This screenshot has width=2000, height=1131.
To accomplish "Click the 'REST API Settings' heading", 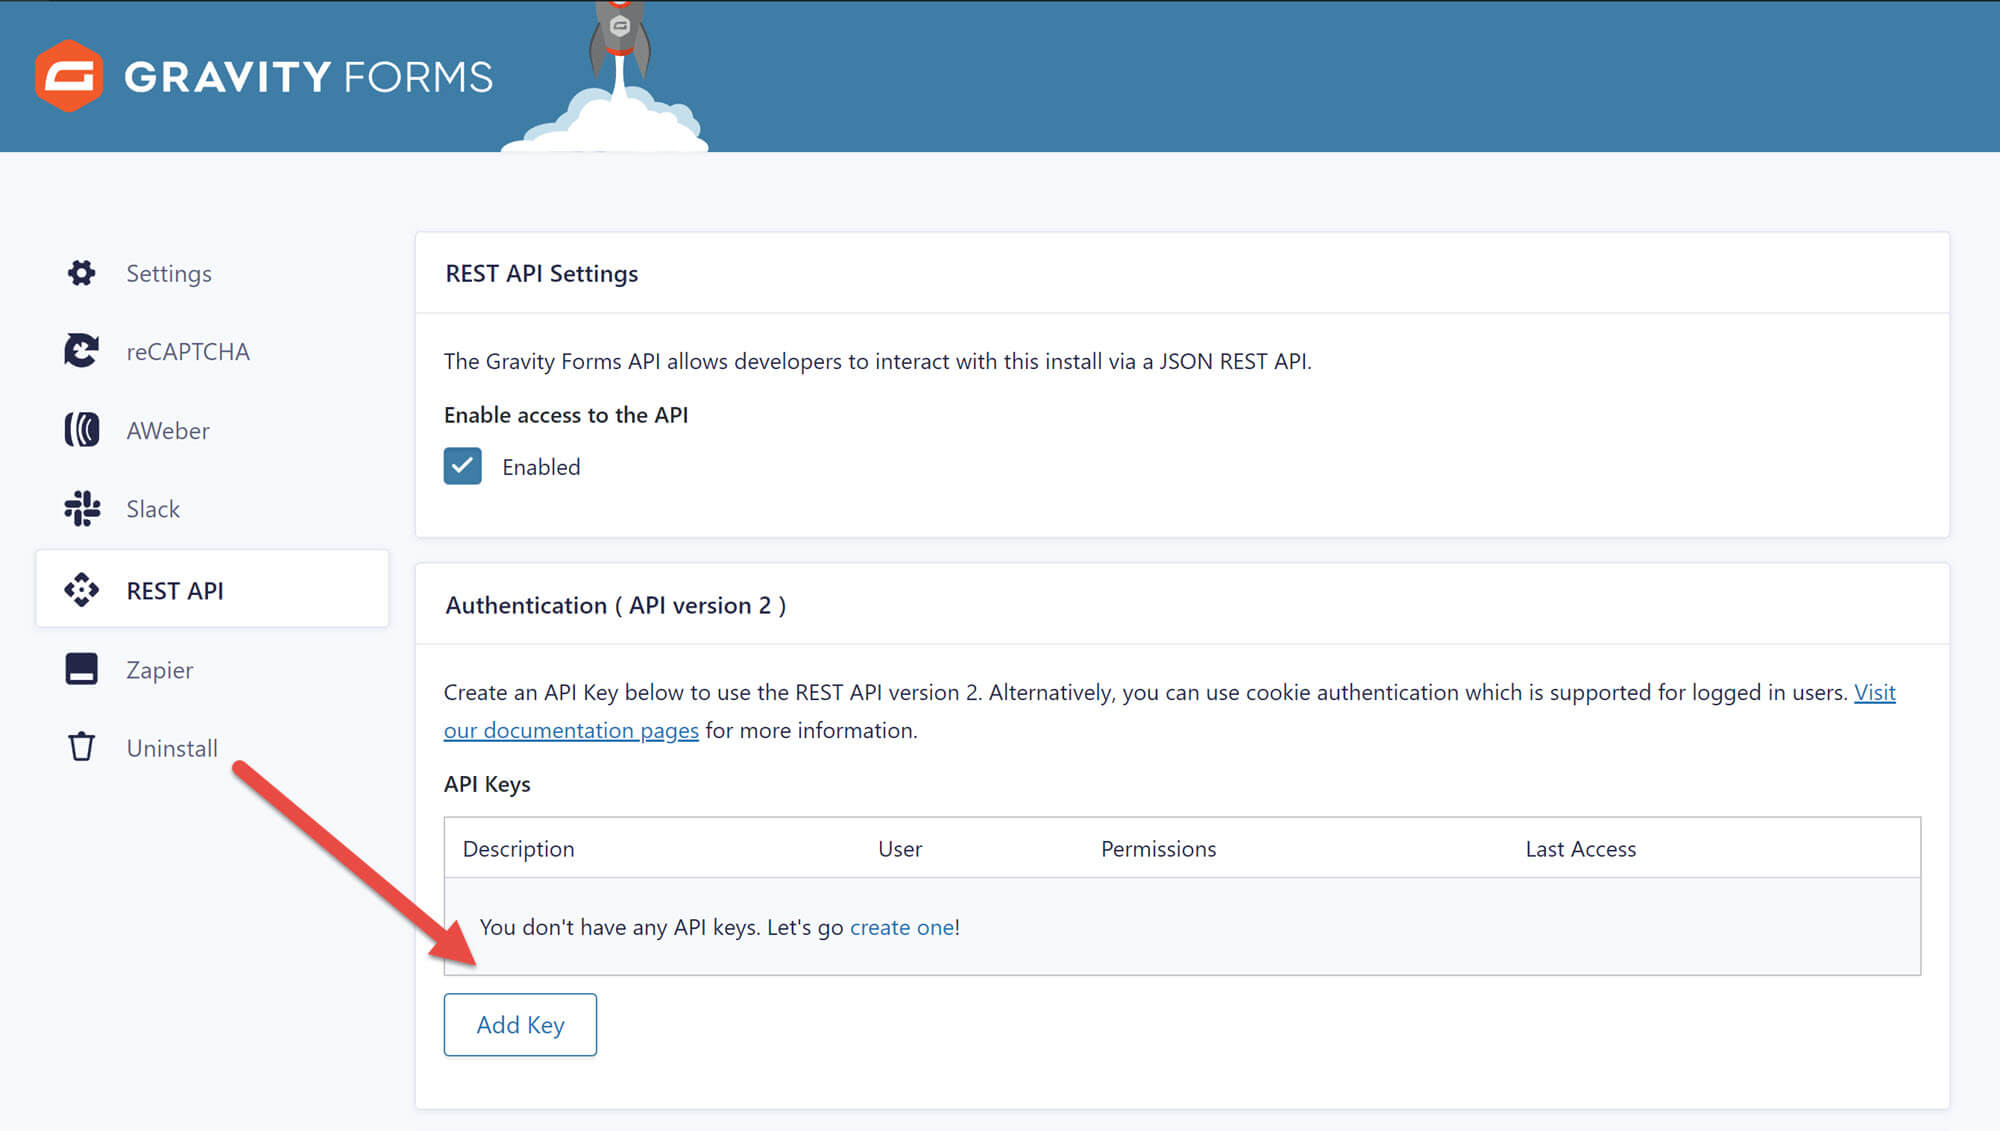I will coord(541,274).
